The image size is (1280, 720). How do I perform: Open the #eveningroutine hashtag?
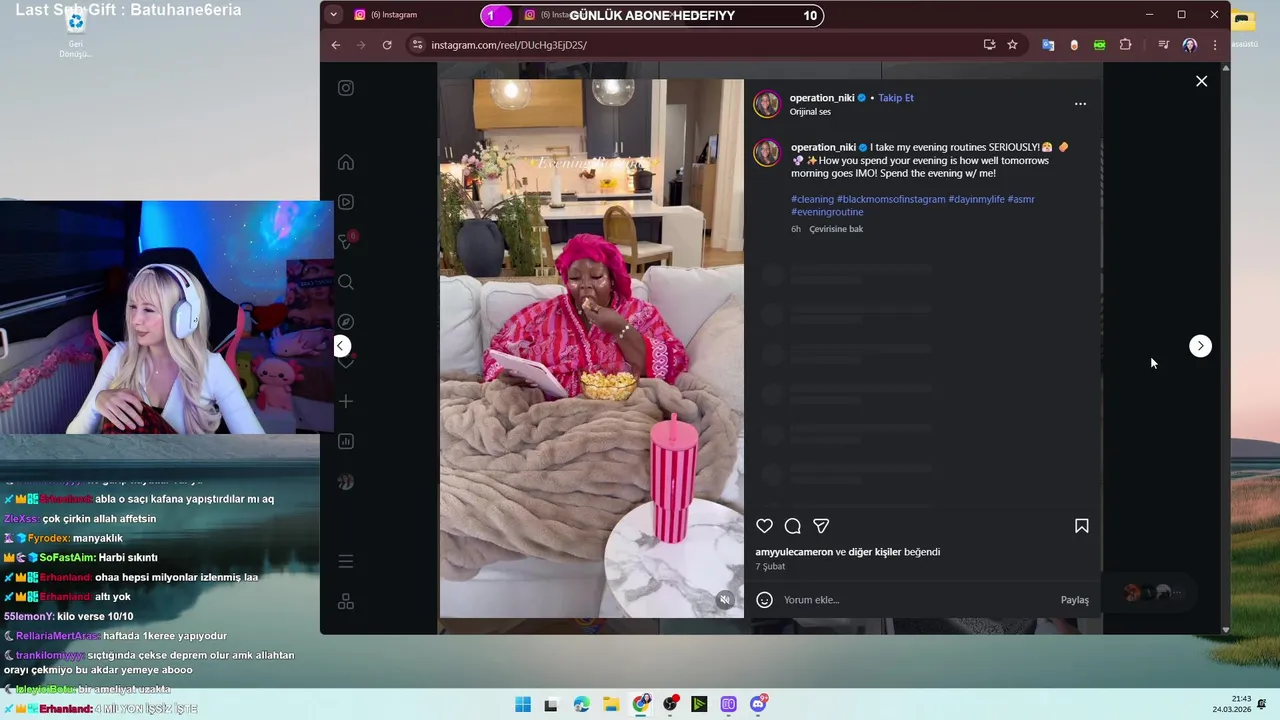827,212
